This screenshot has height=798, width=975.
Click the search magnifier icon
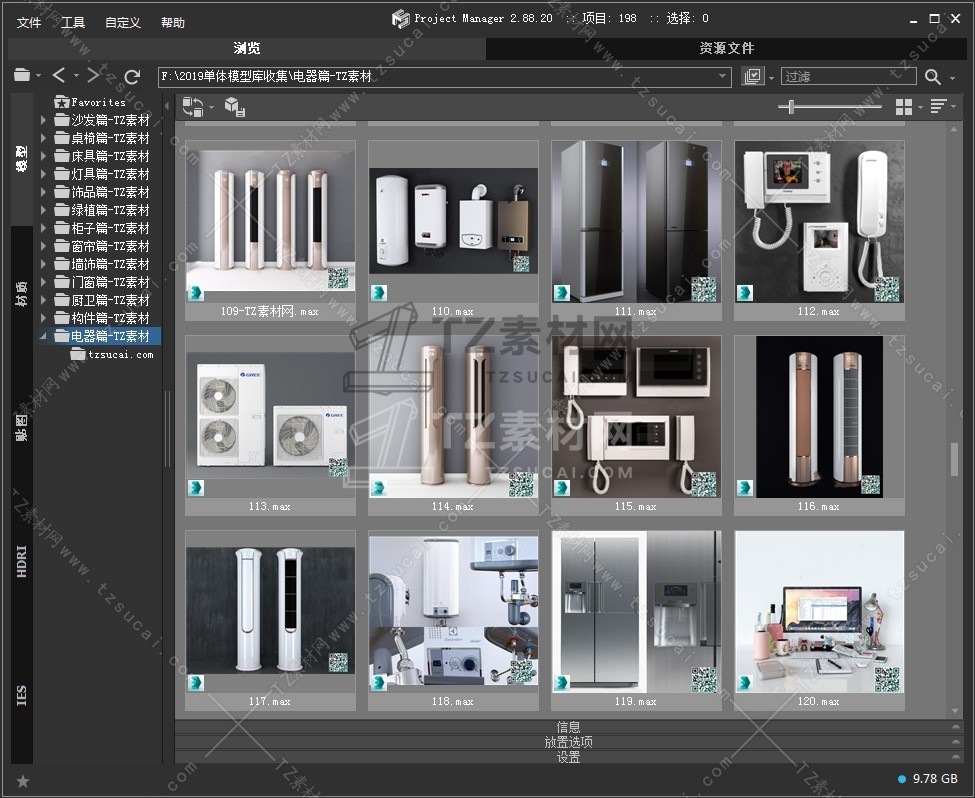[x=932, y=77]
